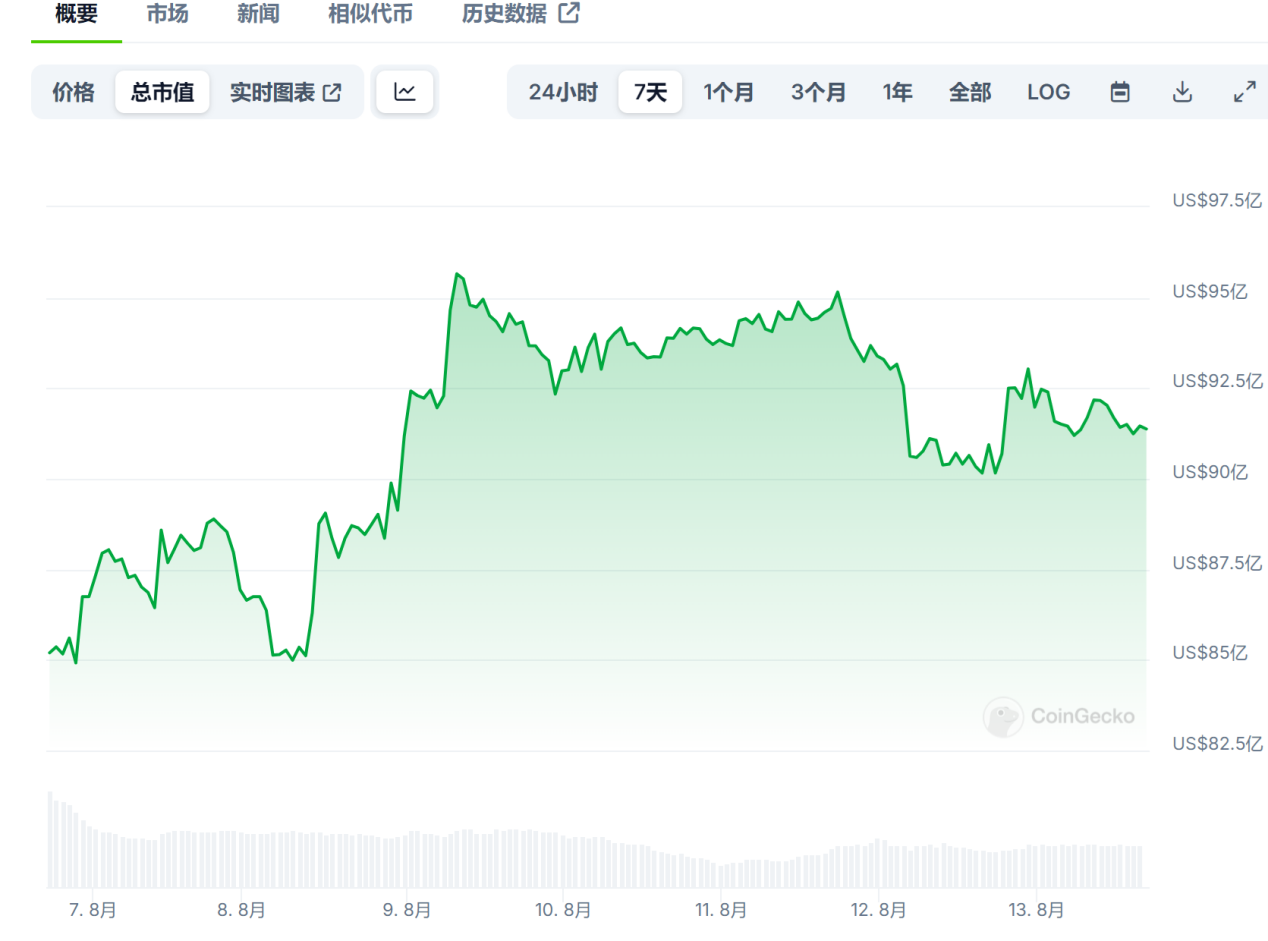Image resolution: width=1268 pixels, height=941 pixels.
Task: Open 实时图表 in external view
Action: coord(285,92)
